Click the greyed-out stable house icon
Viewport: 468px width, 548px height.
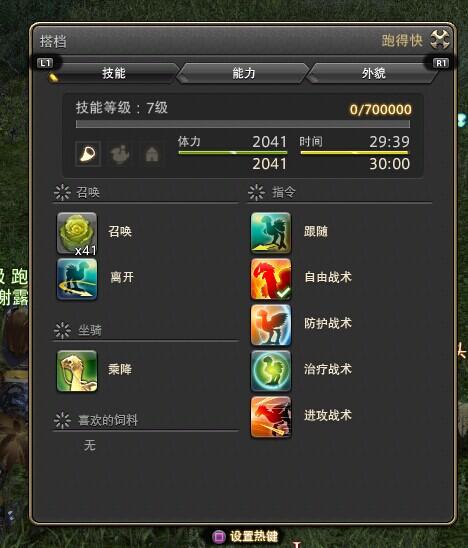(x=152, y=153)
